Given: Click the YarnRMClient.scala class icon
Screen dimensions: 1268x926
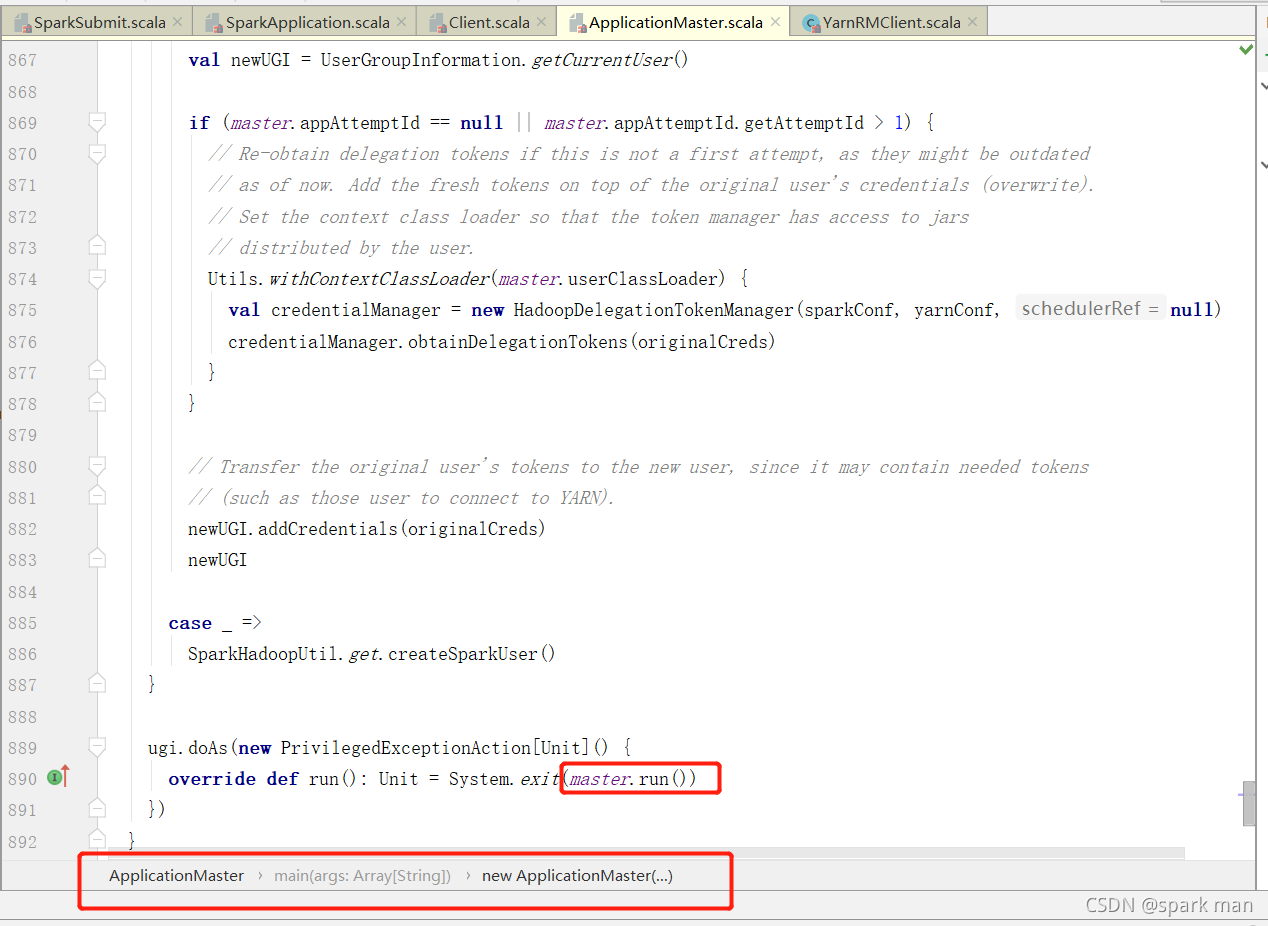Looking at the screenshot, I should [810, 22].
